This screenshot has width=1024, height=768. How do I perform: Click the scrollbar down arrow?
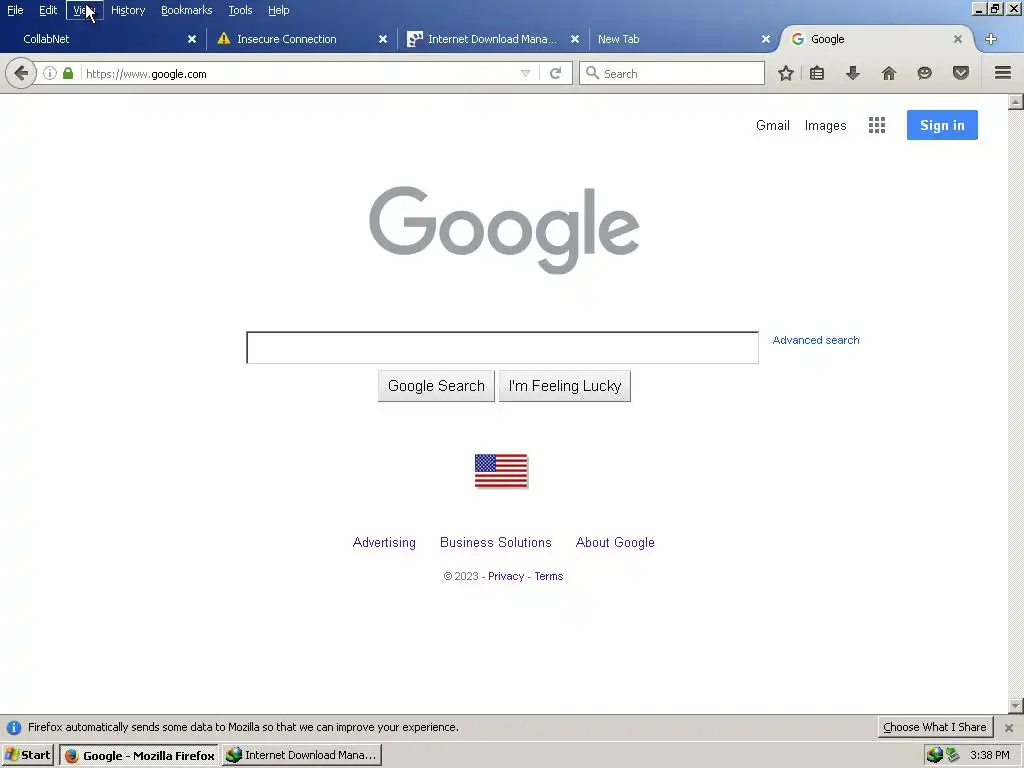pos(1016,706)
